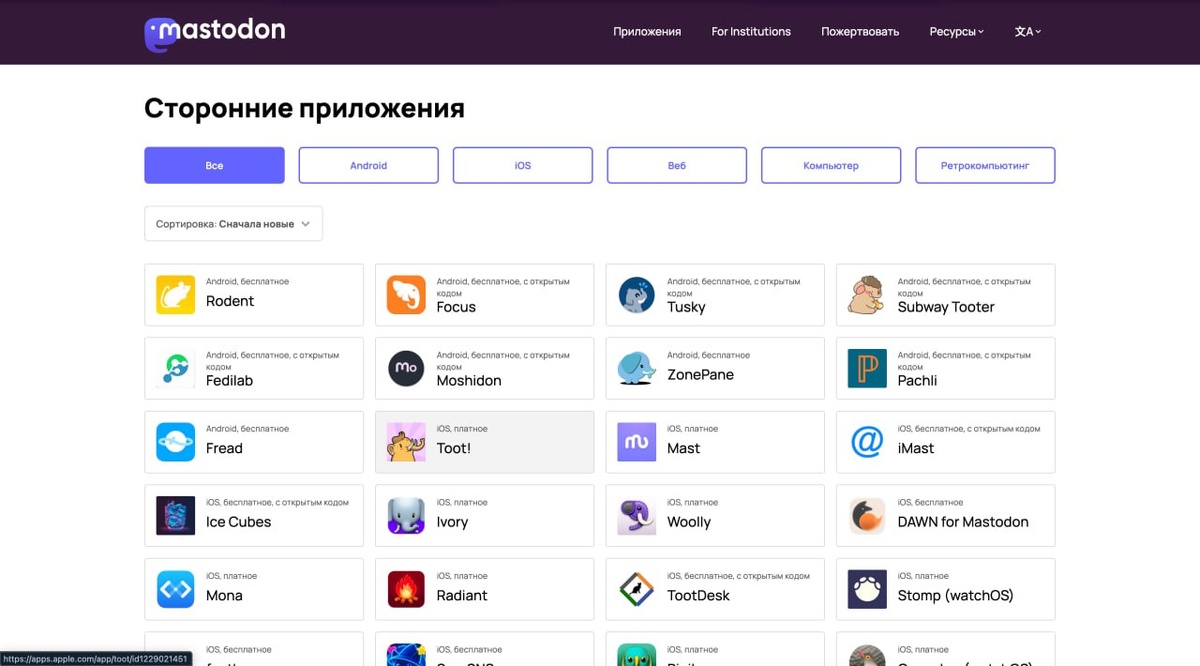
Task: Click the iMast app name
Action: [x=915, y=448]
